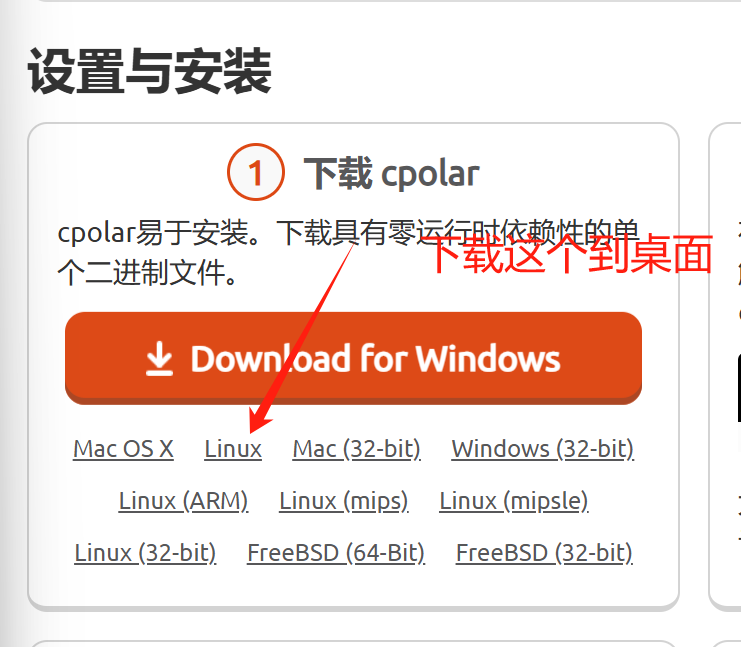Choose the FreeBSD (32-bit) download link
Viewport: 741px width, 647px height.
click(x=544, y=553)
